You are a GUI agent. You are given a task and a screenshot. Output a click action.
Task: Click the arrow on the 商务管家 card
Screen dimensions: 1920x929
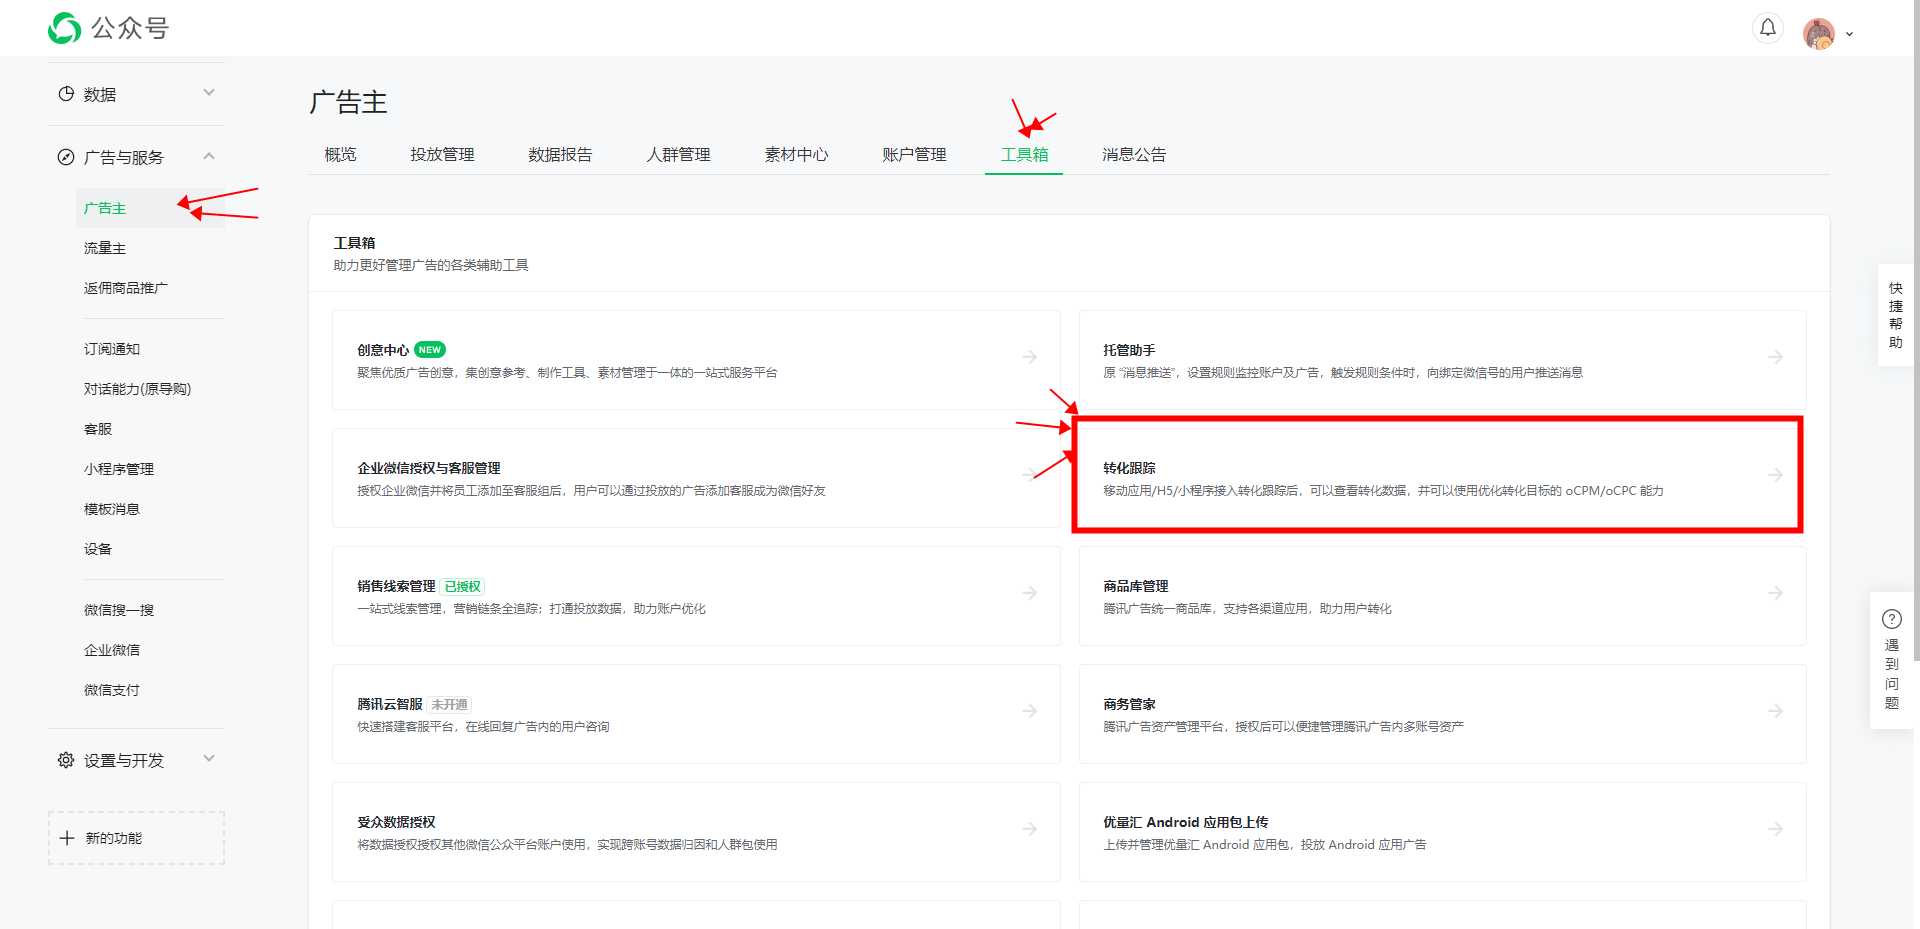1776,711
